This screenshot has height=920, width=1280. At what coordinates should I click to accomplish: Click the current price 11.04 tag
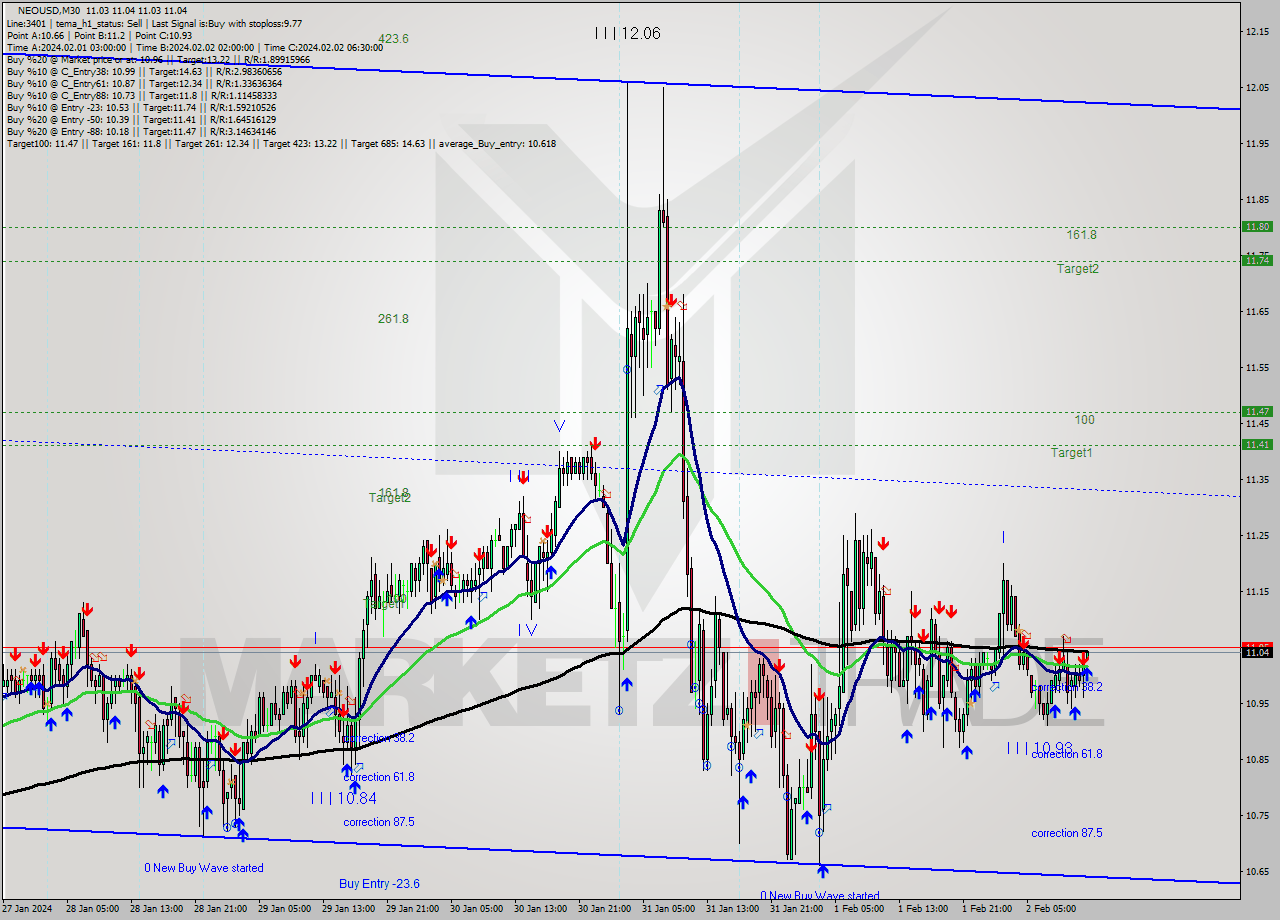[x=1257, y=652]
